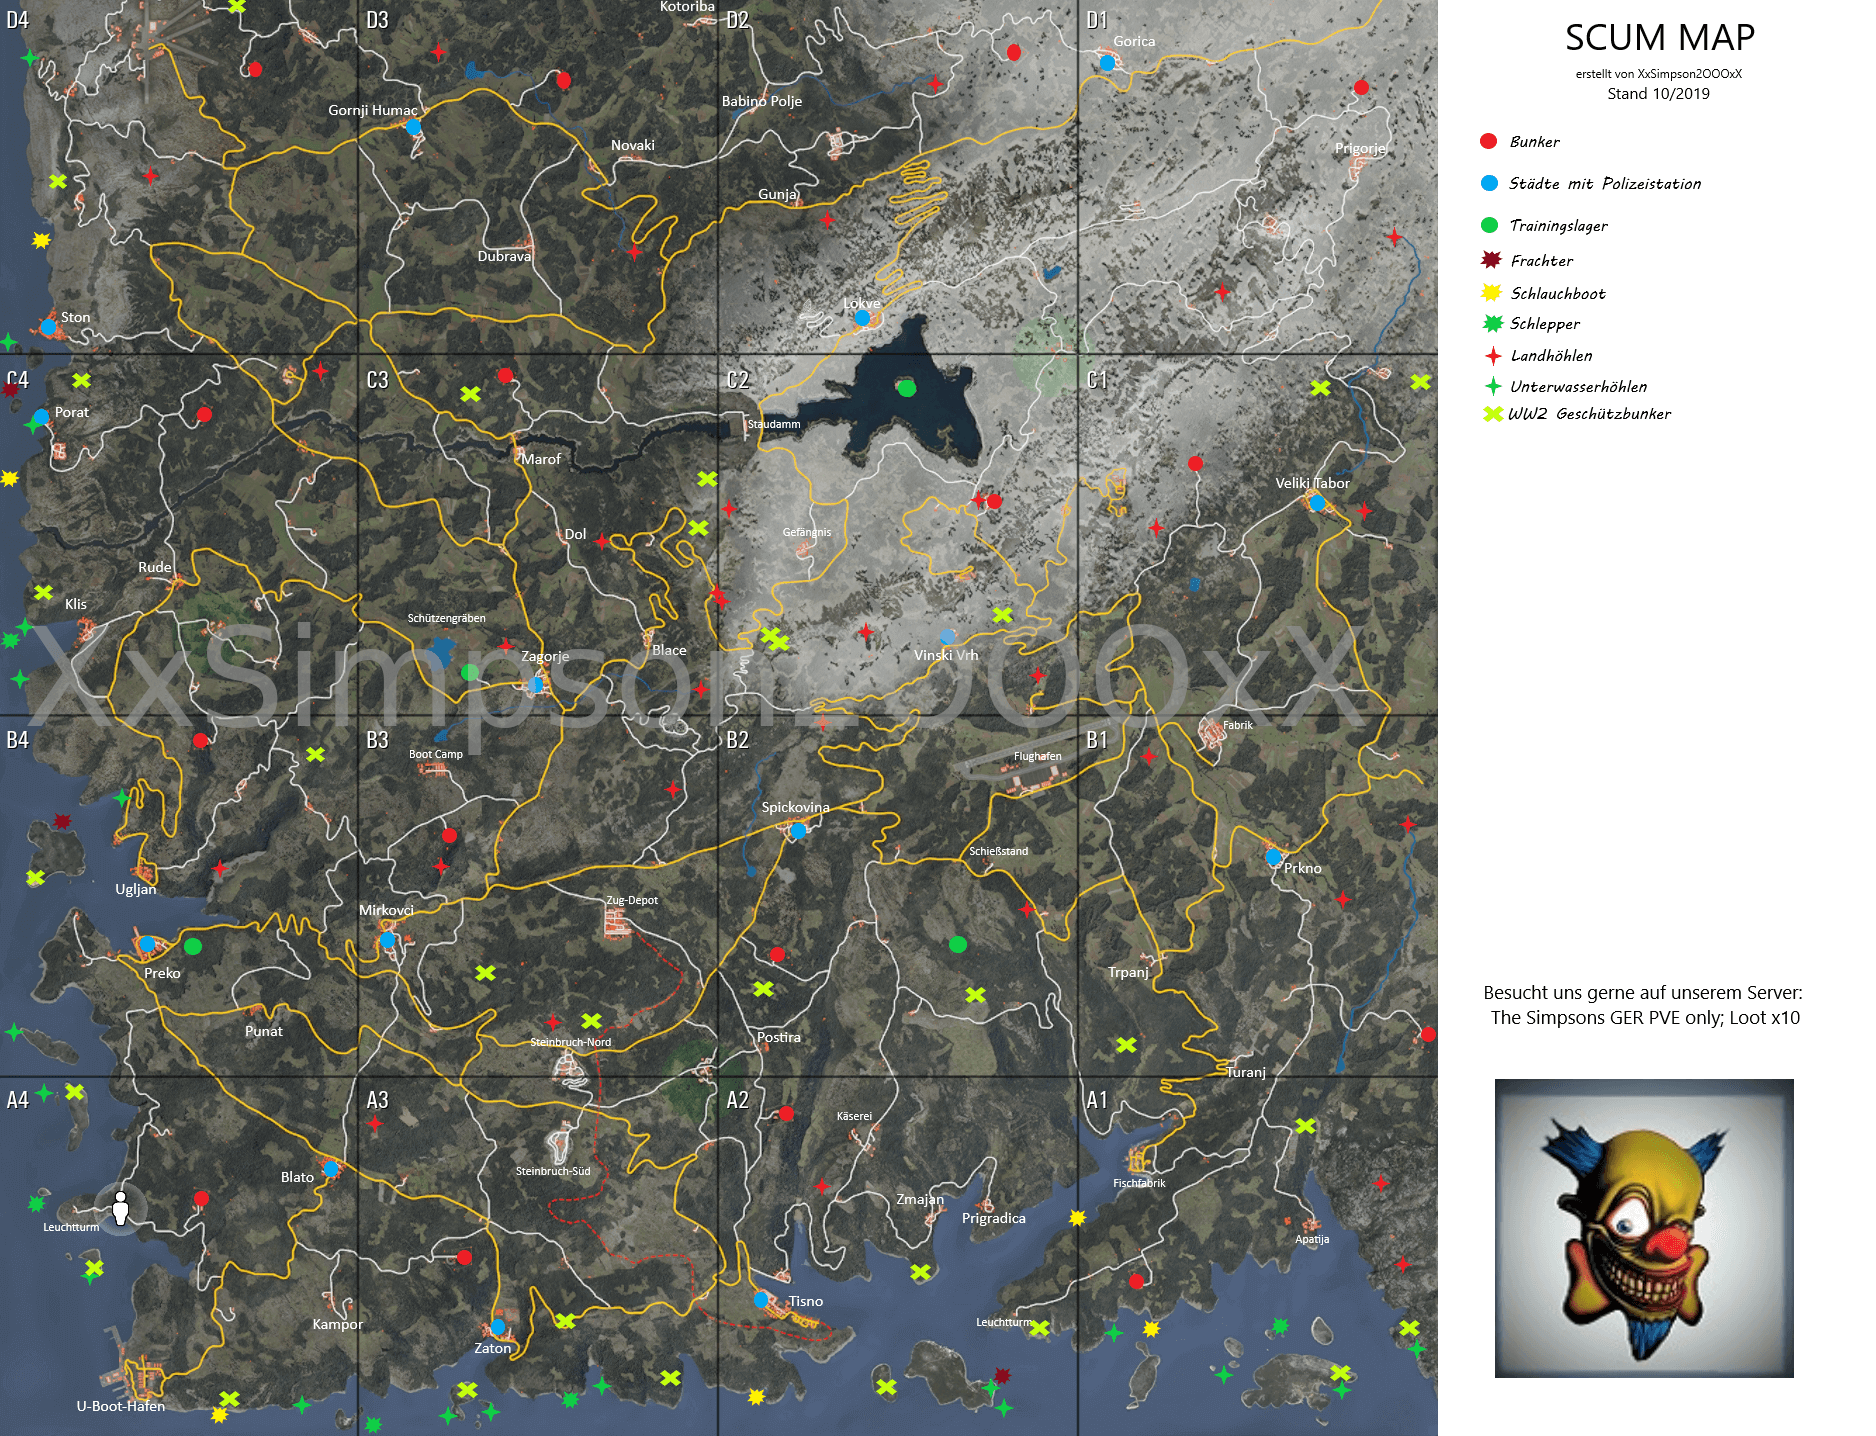Screen dimensions: 1876x1436
Task: Click the dark red Frachter legend star
Action: click(x=1491, y=260)
